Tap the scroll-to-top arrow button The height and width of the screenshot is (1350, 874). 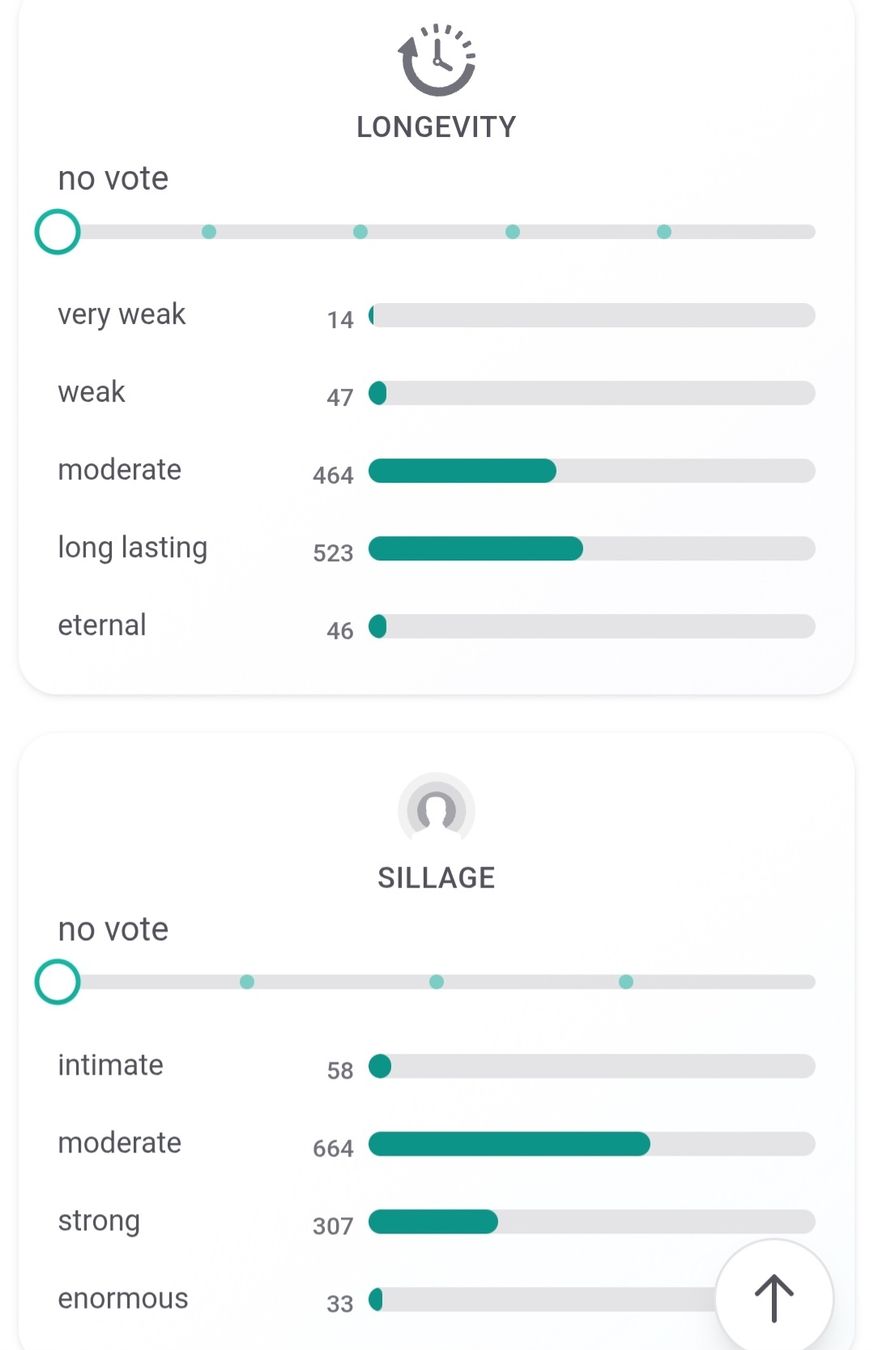click(774, 1298)
